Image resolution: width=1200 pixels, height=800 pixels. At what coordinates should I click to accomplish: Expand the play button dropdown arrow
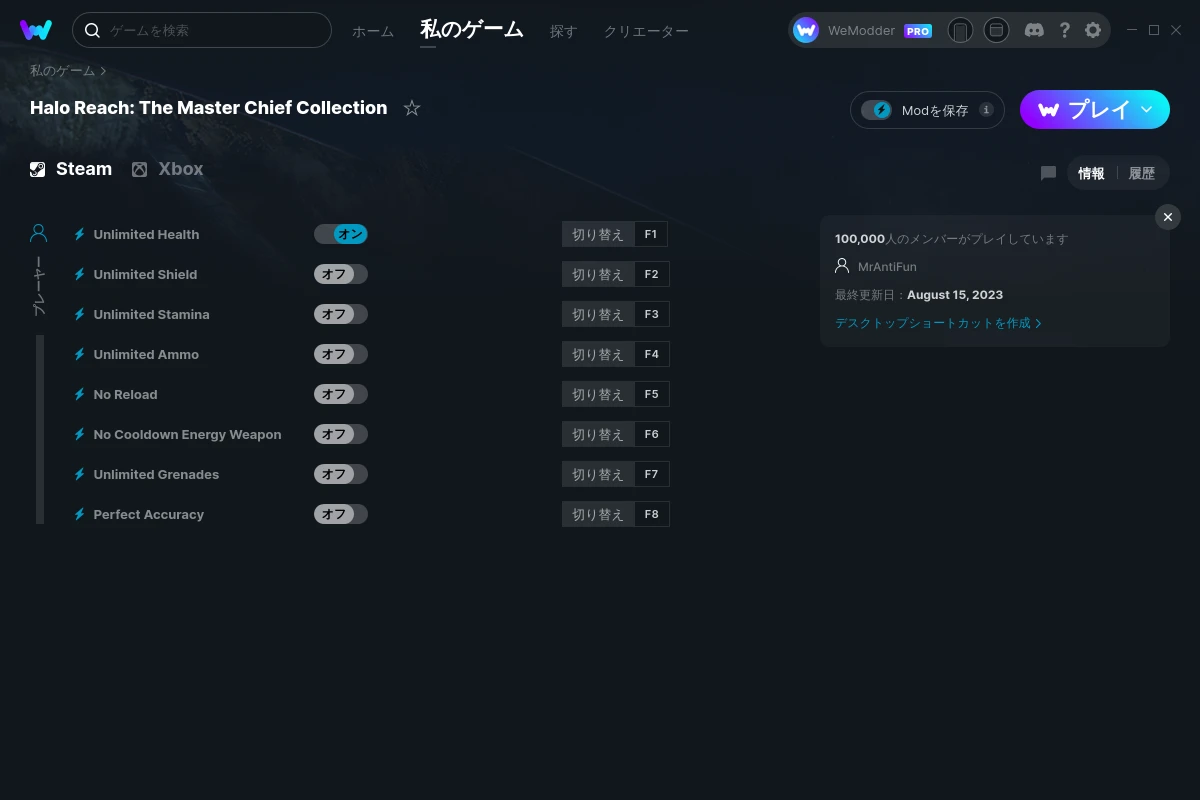(x=1147, y=109)
